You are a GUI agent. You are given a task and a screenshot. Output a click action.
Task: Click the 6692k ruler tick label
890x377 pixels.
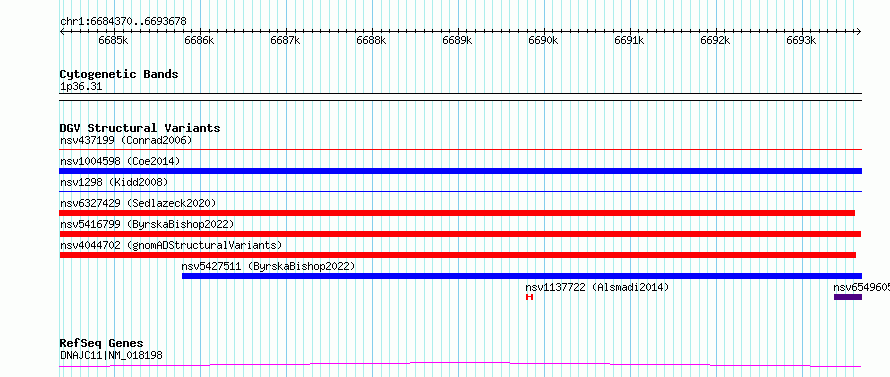716,40
